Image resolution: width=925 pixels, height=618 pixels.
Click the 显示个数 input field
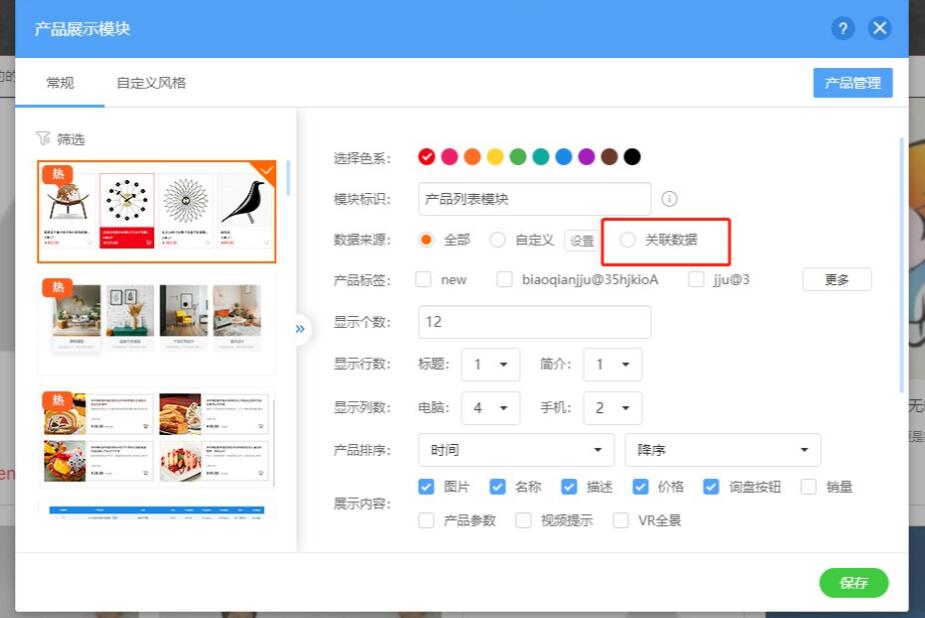point(534,322)
